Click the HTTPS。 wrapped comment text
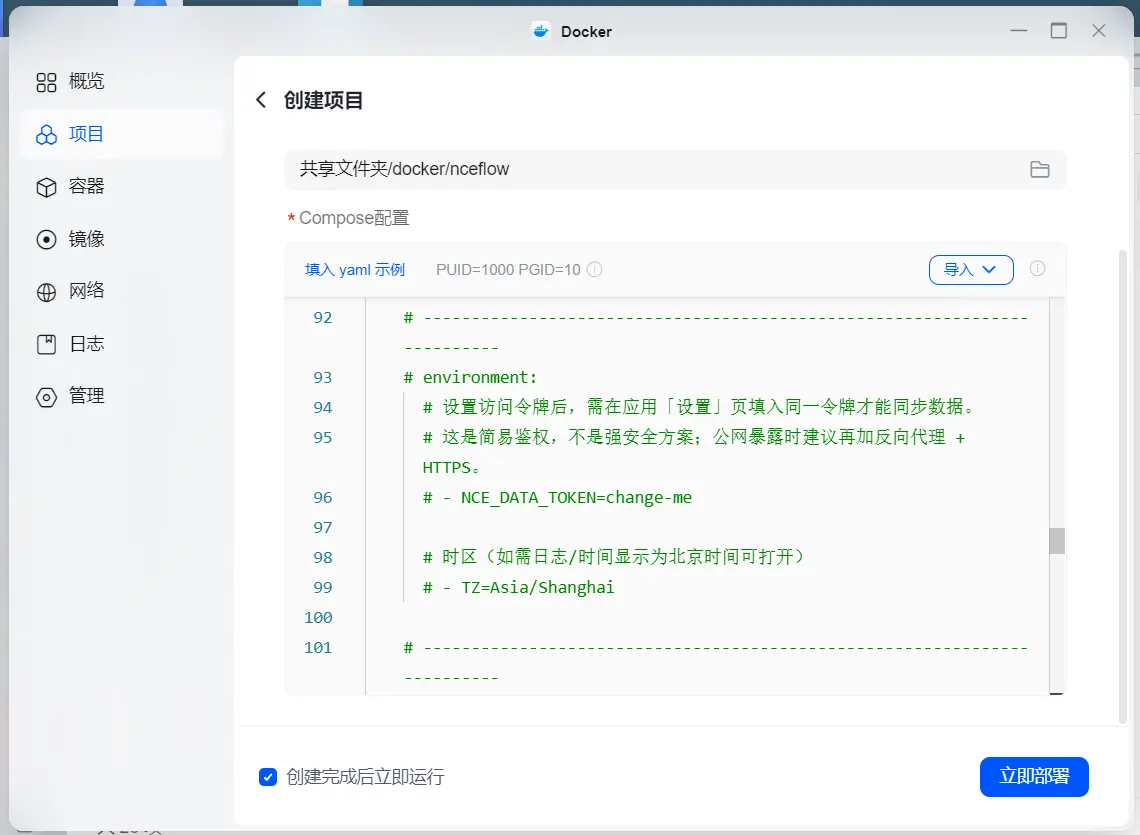The width and height of the screenshot is (1140, 835). [x=451, y=468]
